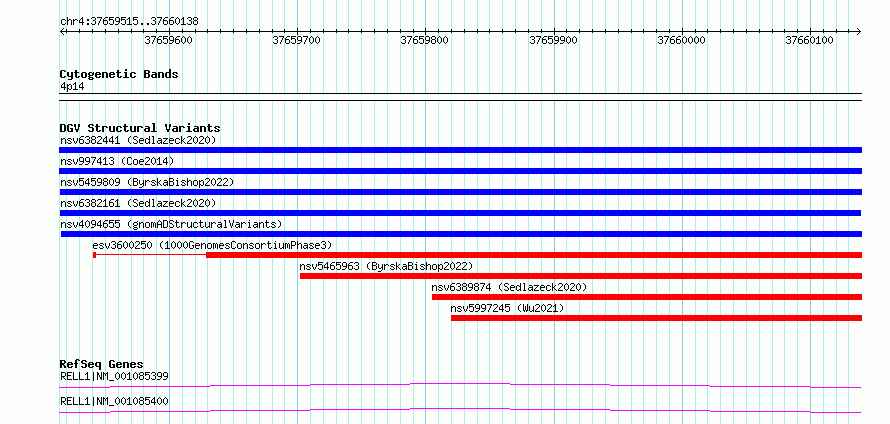This screenshot has height=424, width=890.
Task: Click the left arrowhead of the ruler
Action: [x=62, y=31]
